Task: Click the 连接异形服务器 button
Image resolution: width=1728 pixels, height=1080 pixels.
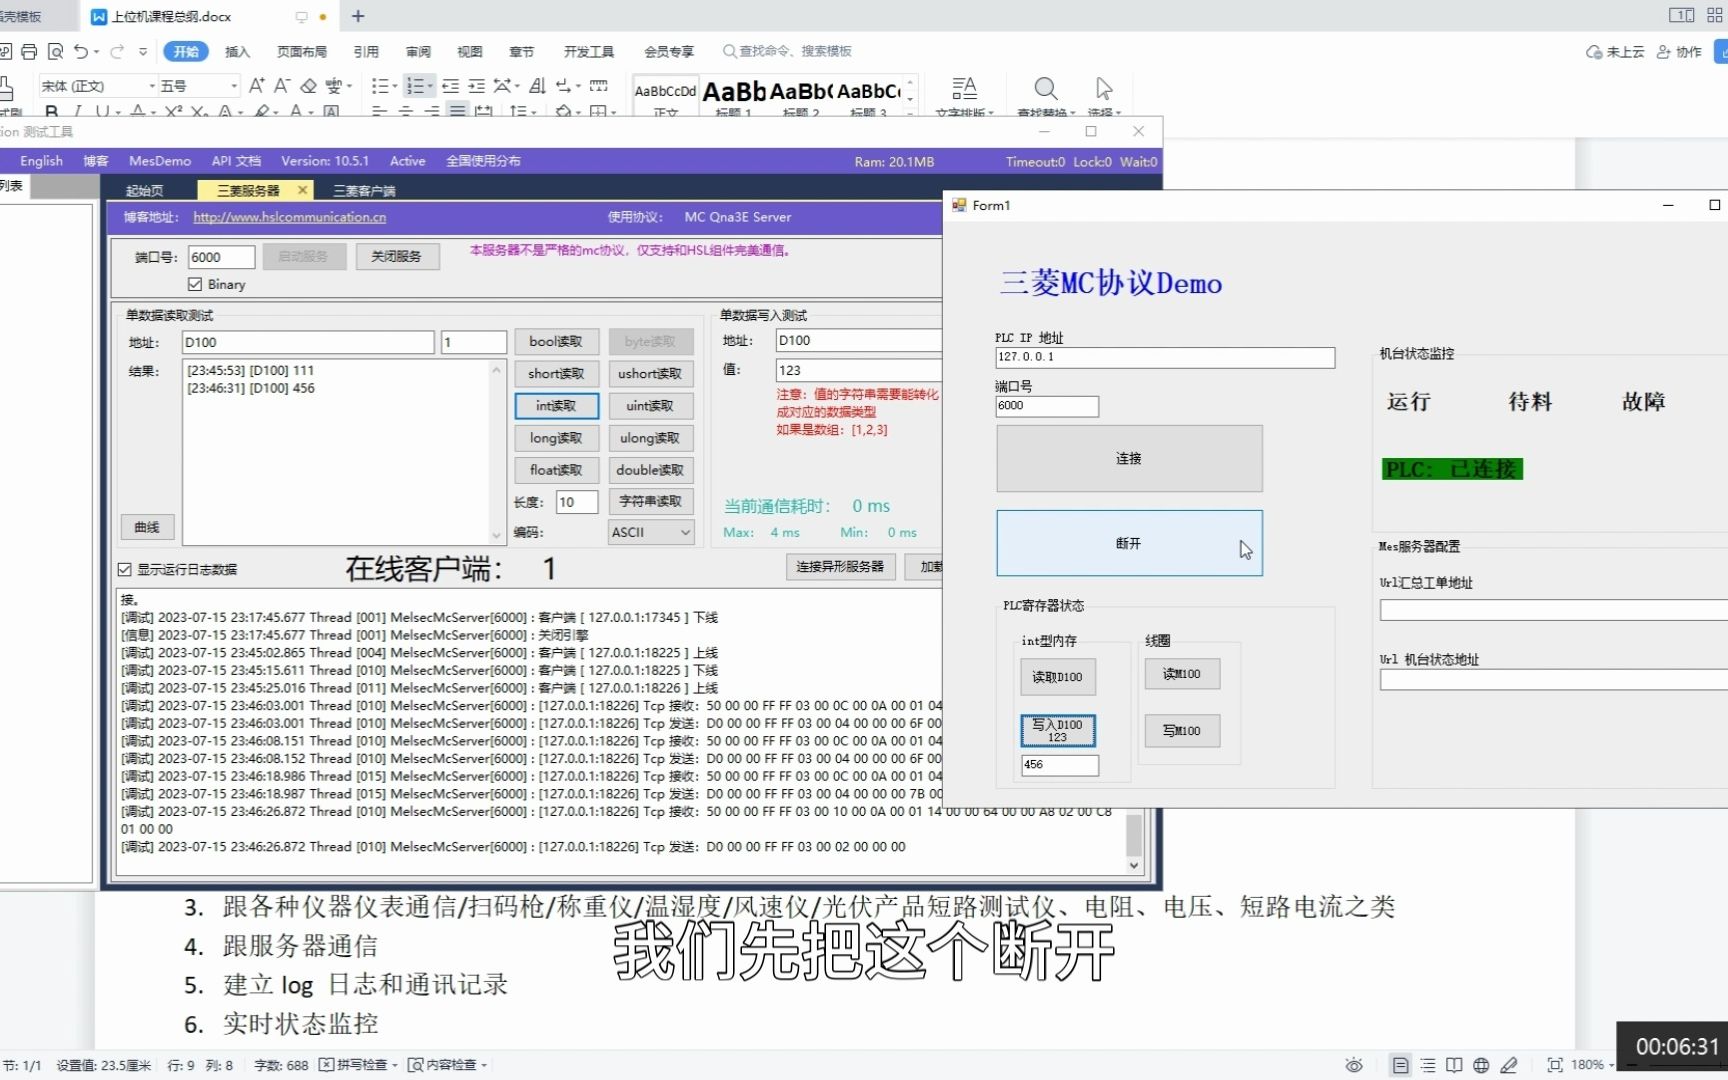Action: coord(840,567)
